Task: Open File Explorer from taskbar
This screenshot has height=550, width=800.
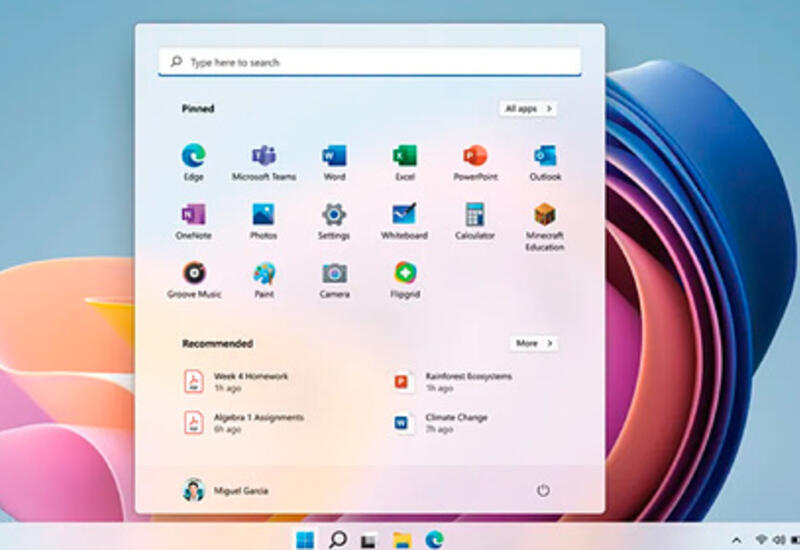Action: [x=402, y=540]
